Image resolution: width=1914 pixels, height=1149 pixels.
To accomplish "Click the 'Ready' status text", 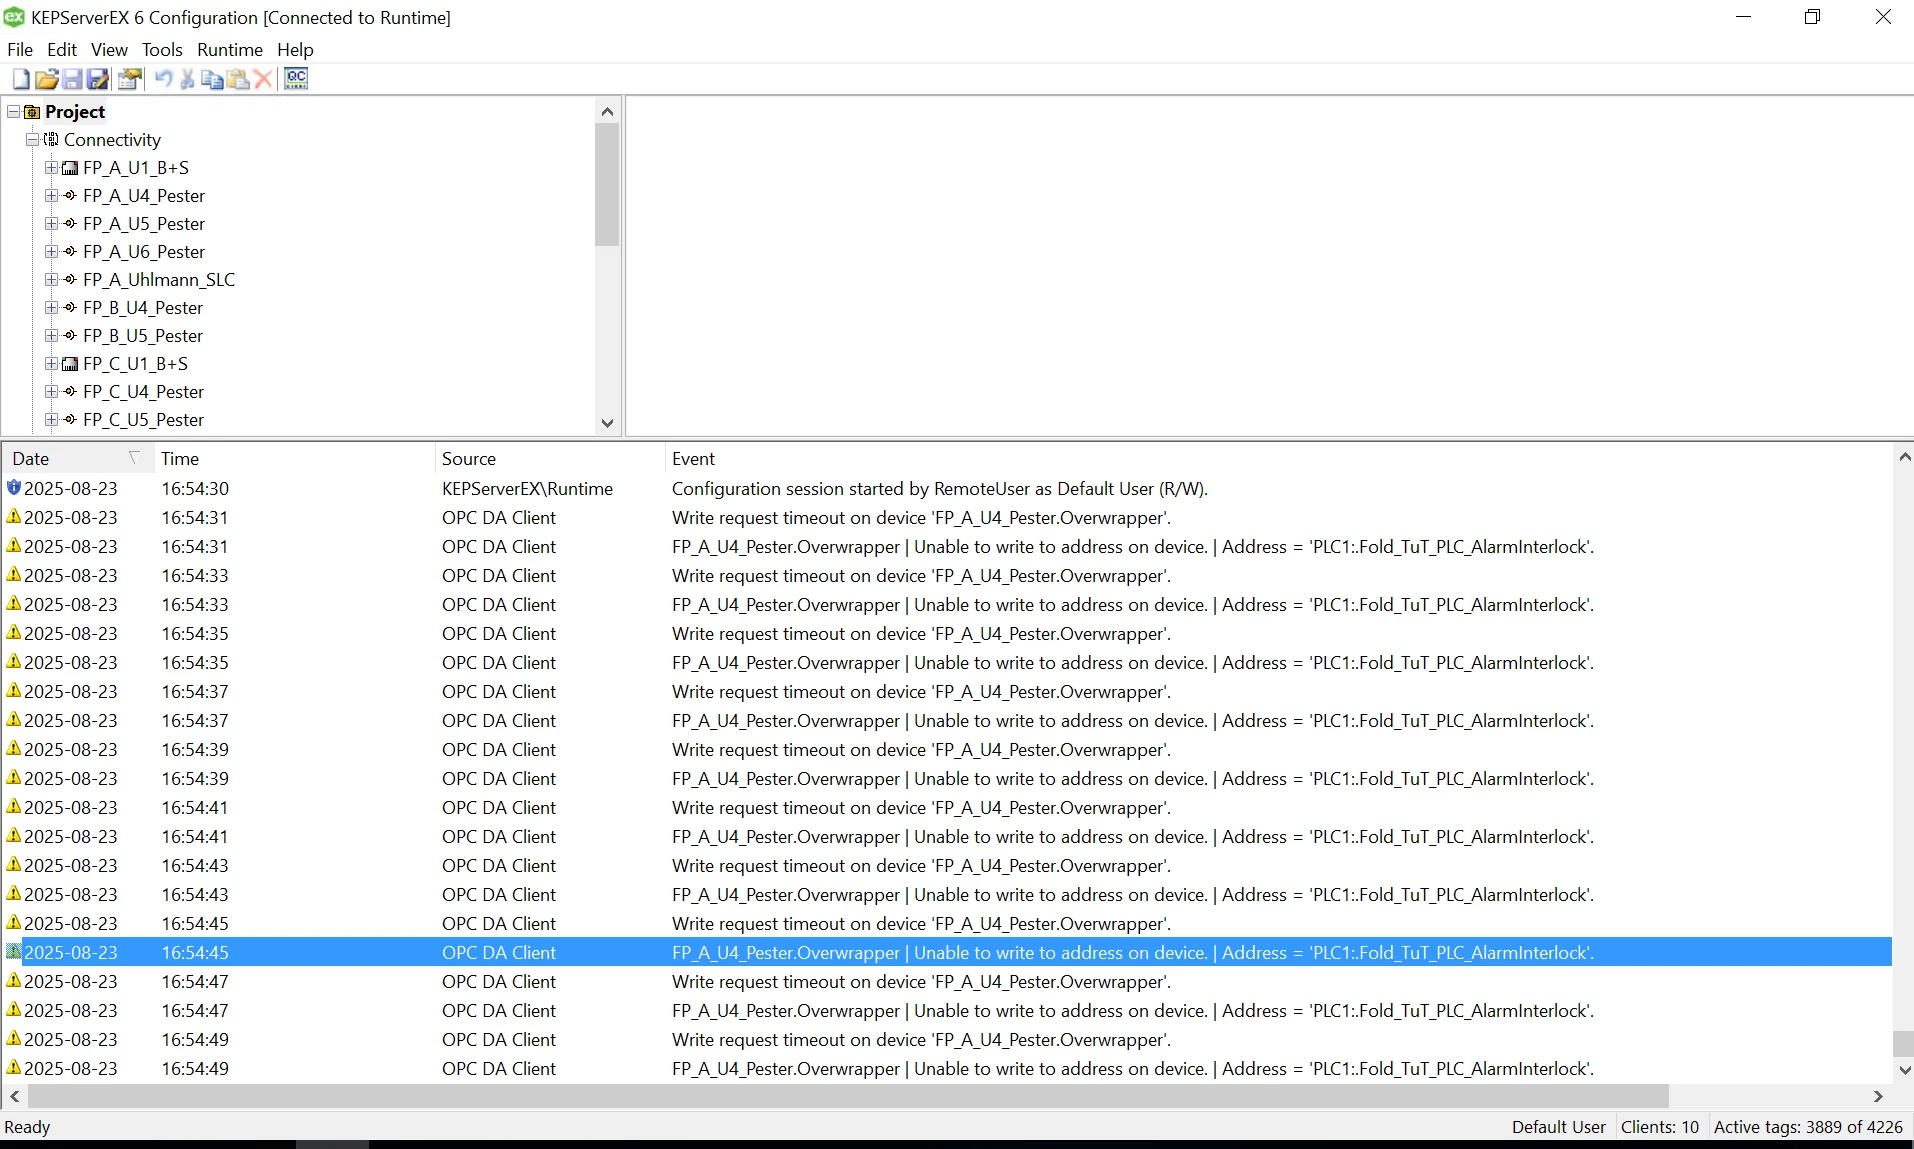I will [x=27, y=1127].
